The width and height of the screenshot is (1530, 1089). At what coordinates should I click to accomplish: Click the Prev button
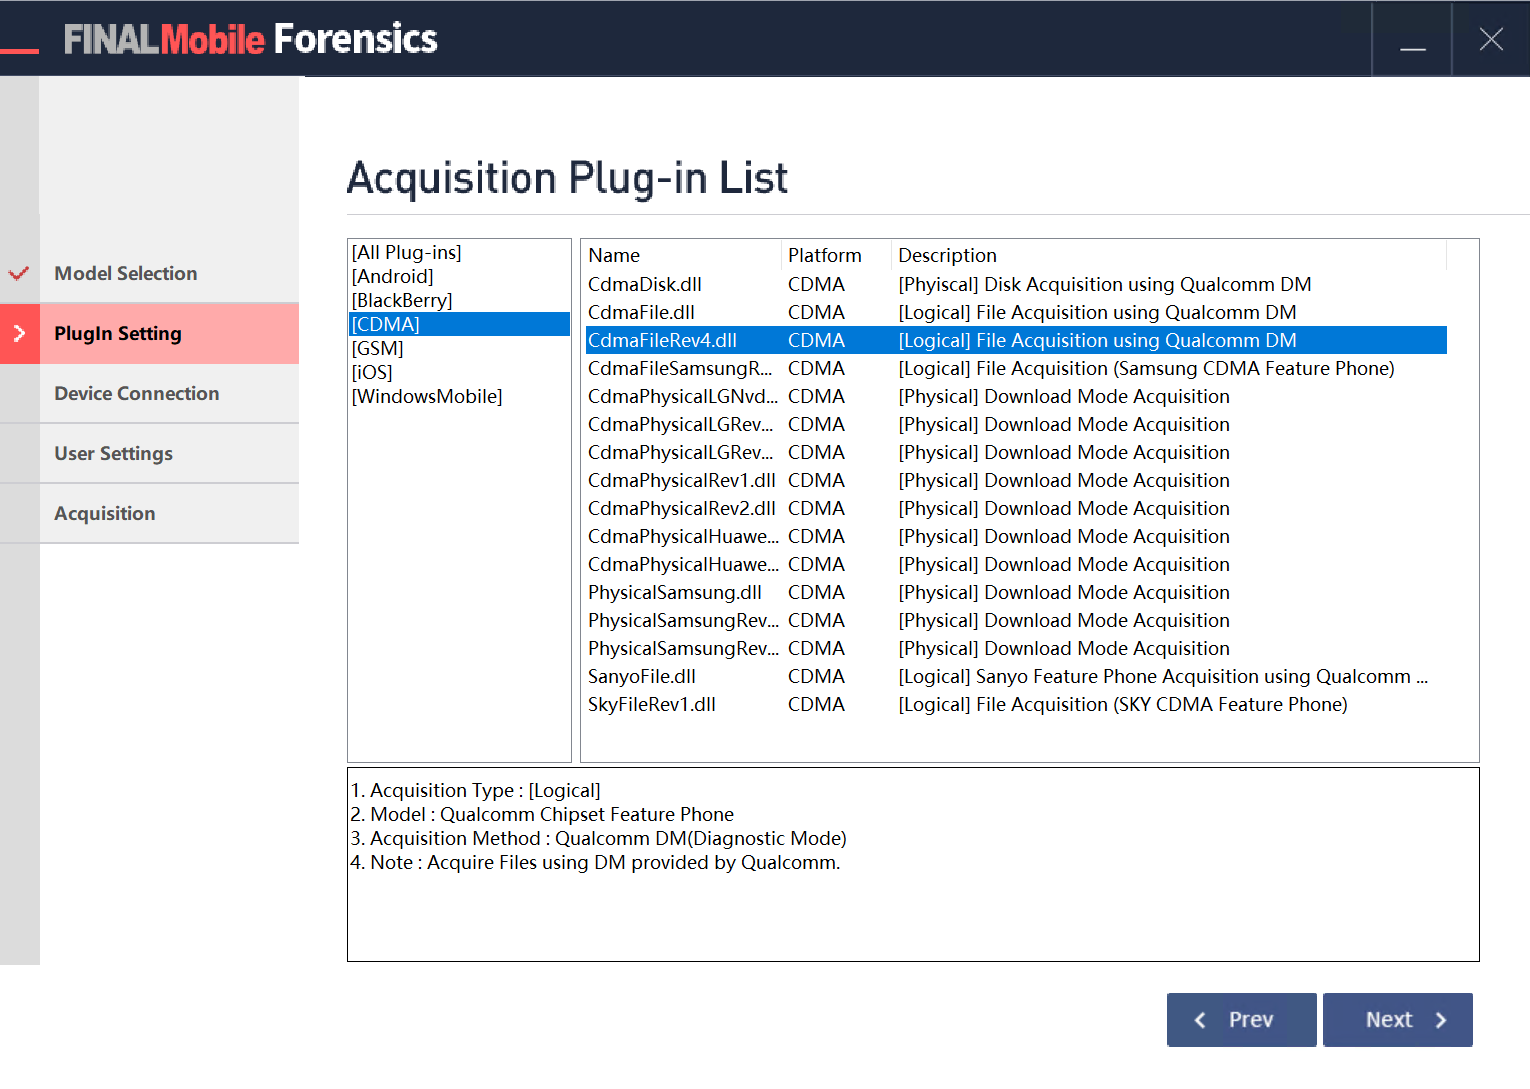(x=1241, y=1020)
